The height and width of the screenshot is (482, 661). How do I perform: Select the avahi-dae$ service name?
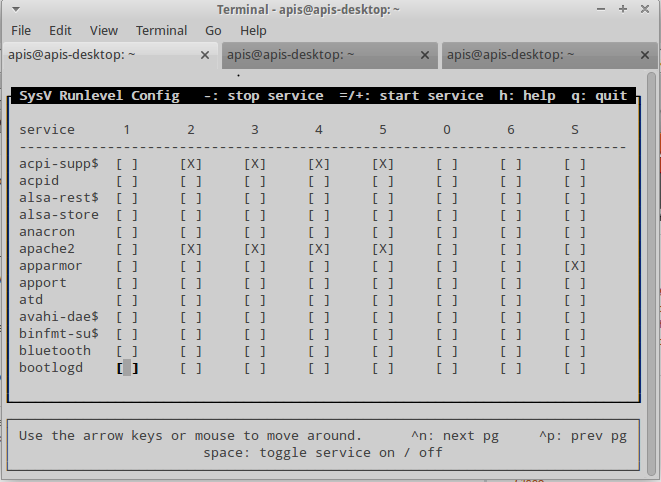59,317
